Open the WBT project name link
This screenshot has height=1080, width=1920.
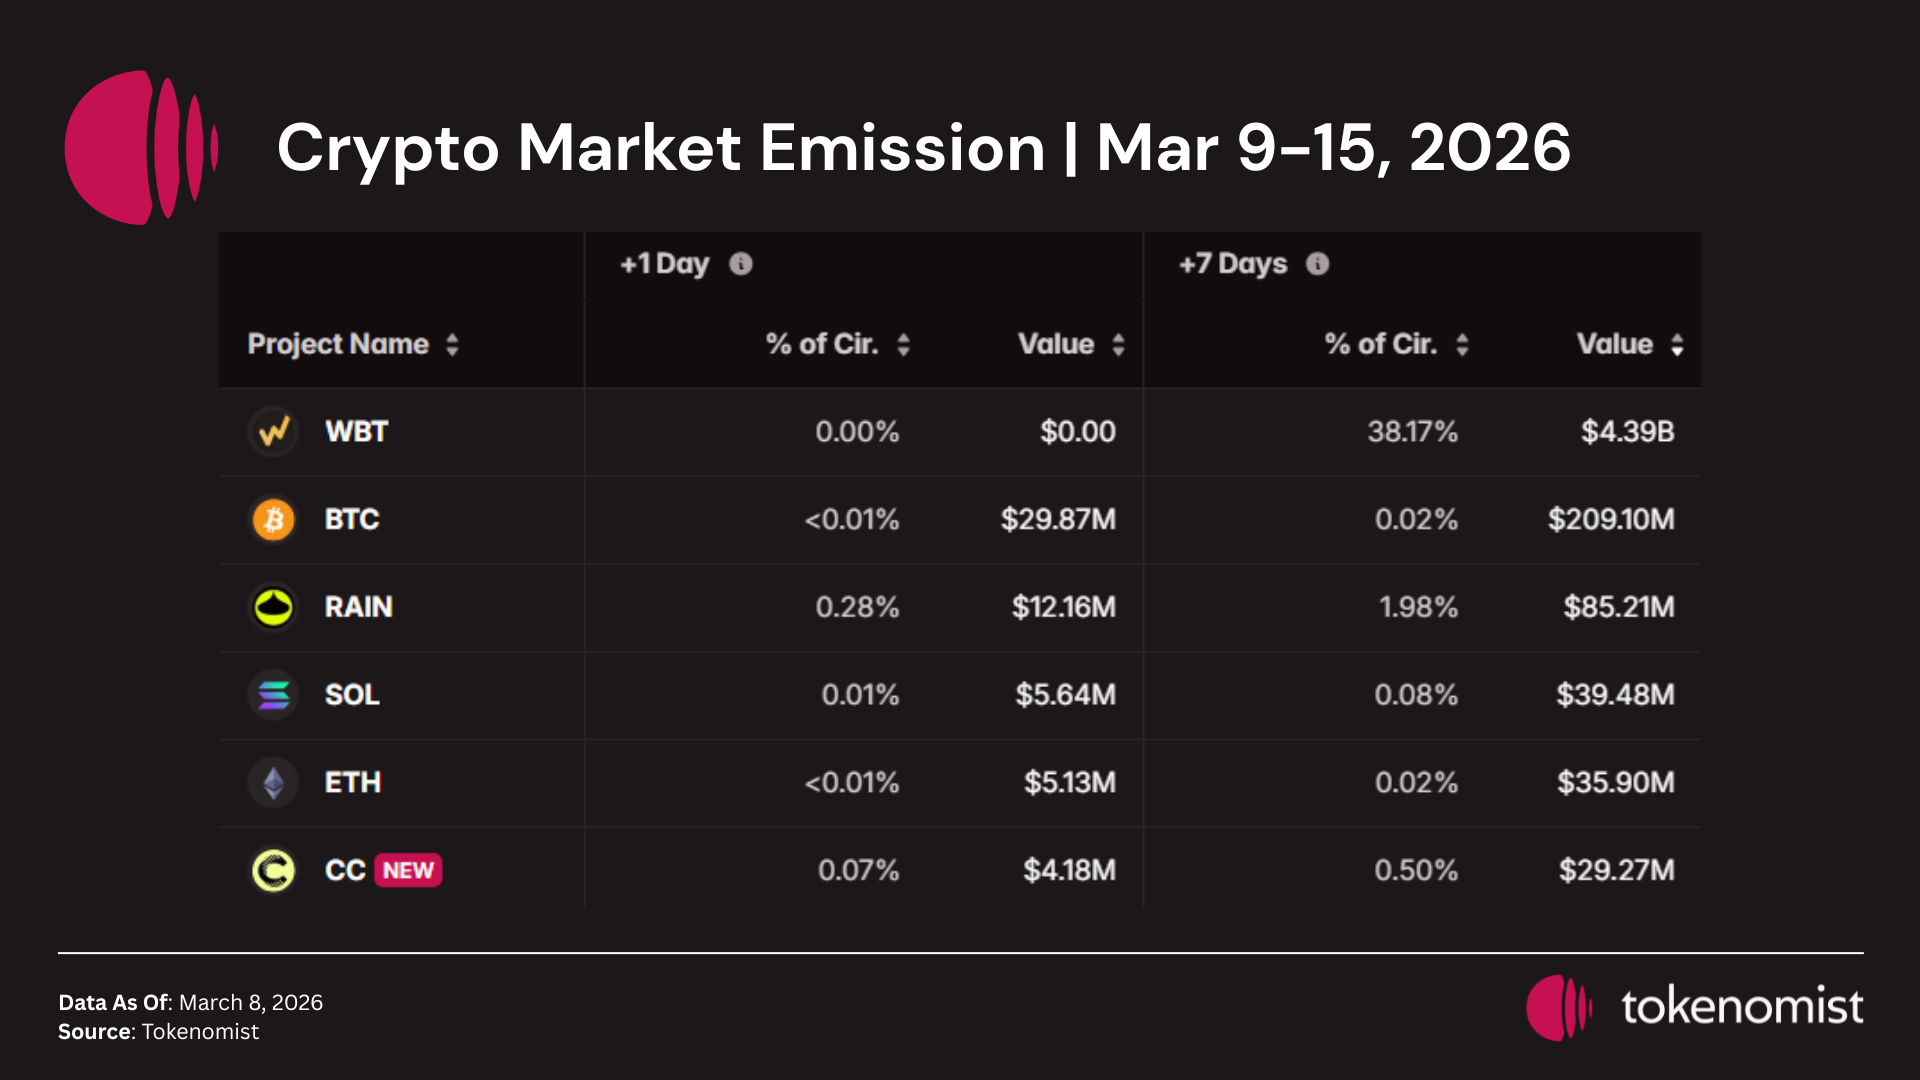tap(356, 432)
